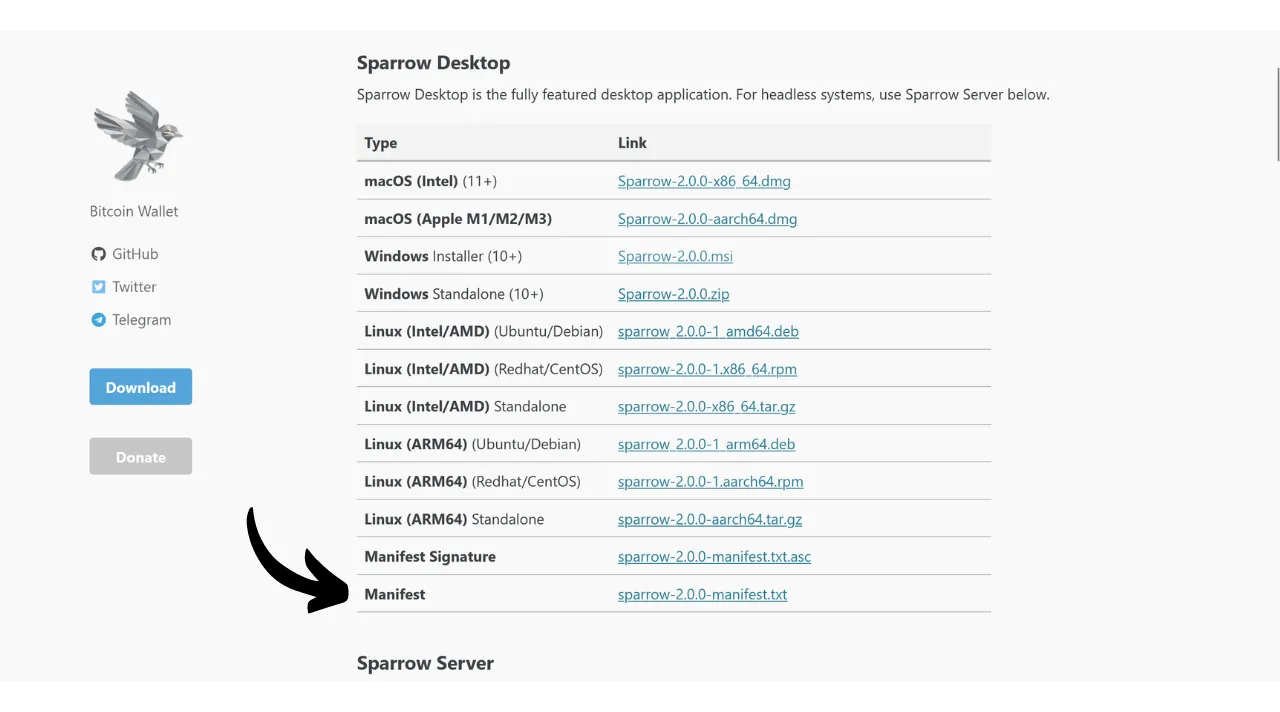Click the page vertical scrollbar
The width and height of the screenshot is (1280, 712).
point(1276,112)
